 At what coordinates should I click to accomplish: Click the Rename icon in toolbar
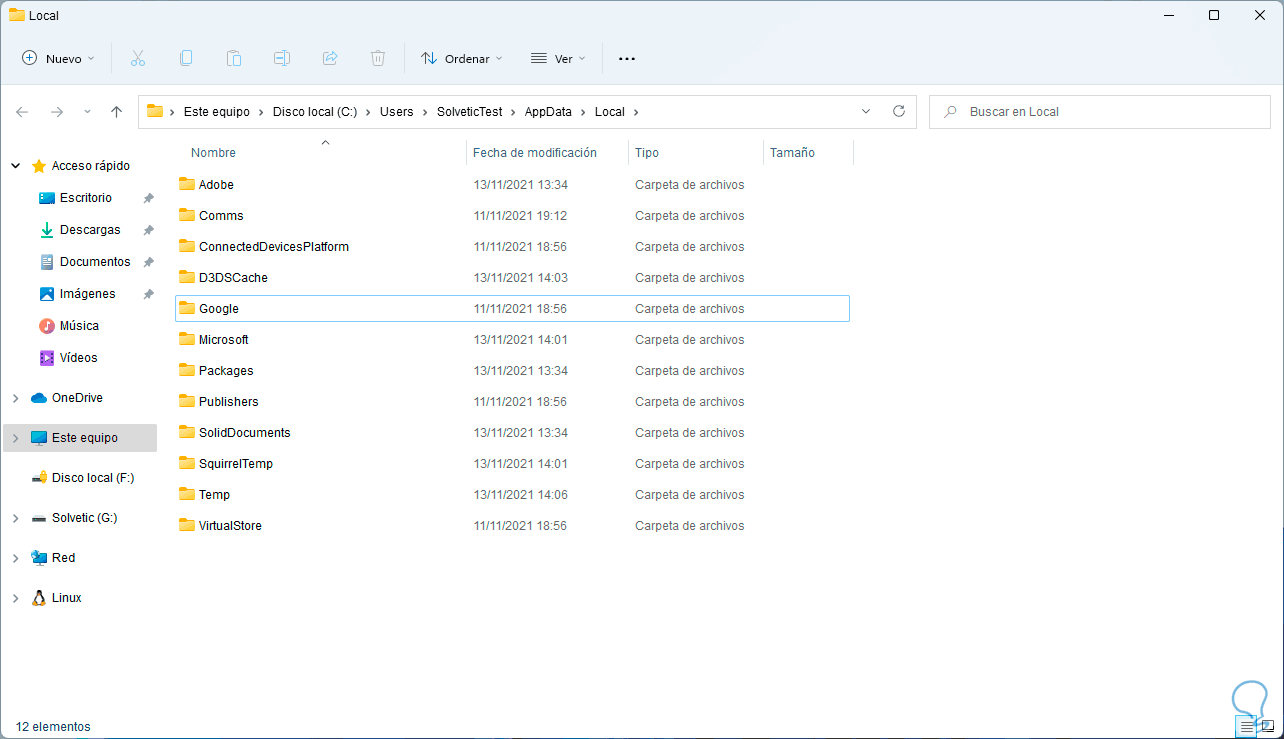pyautogui.click(x=282, y=59)
